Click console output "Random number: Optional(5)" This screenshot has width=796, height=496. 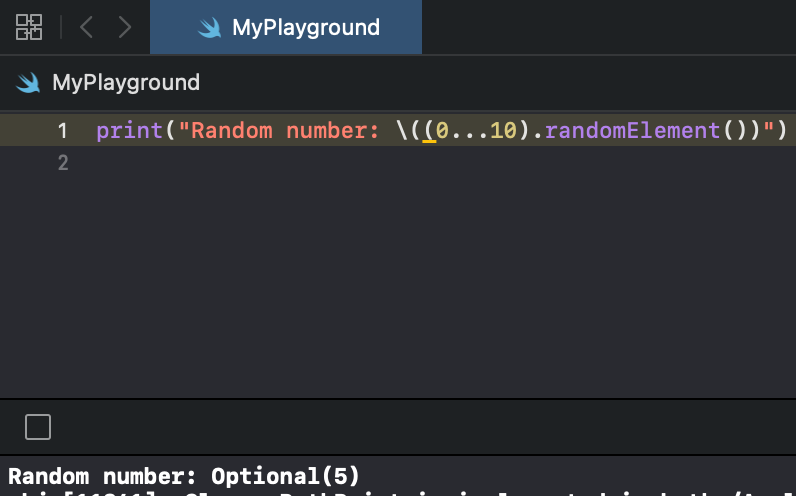[184, 476]
